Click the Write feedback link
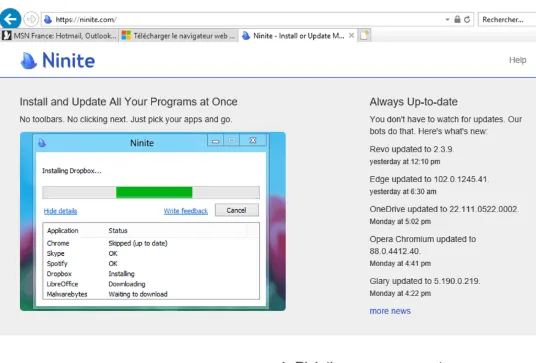536x363 pixels. (x=186, y=211)
